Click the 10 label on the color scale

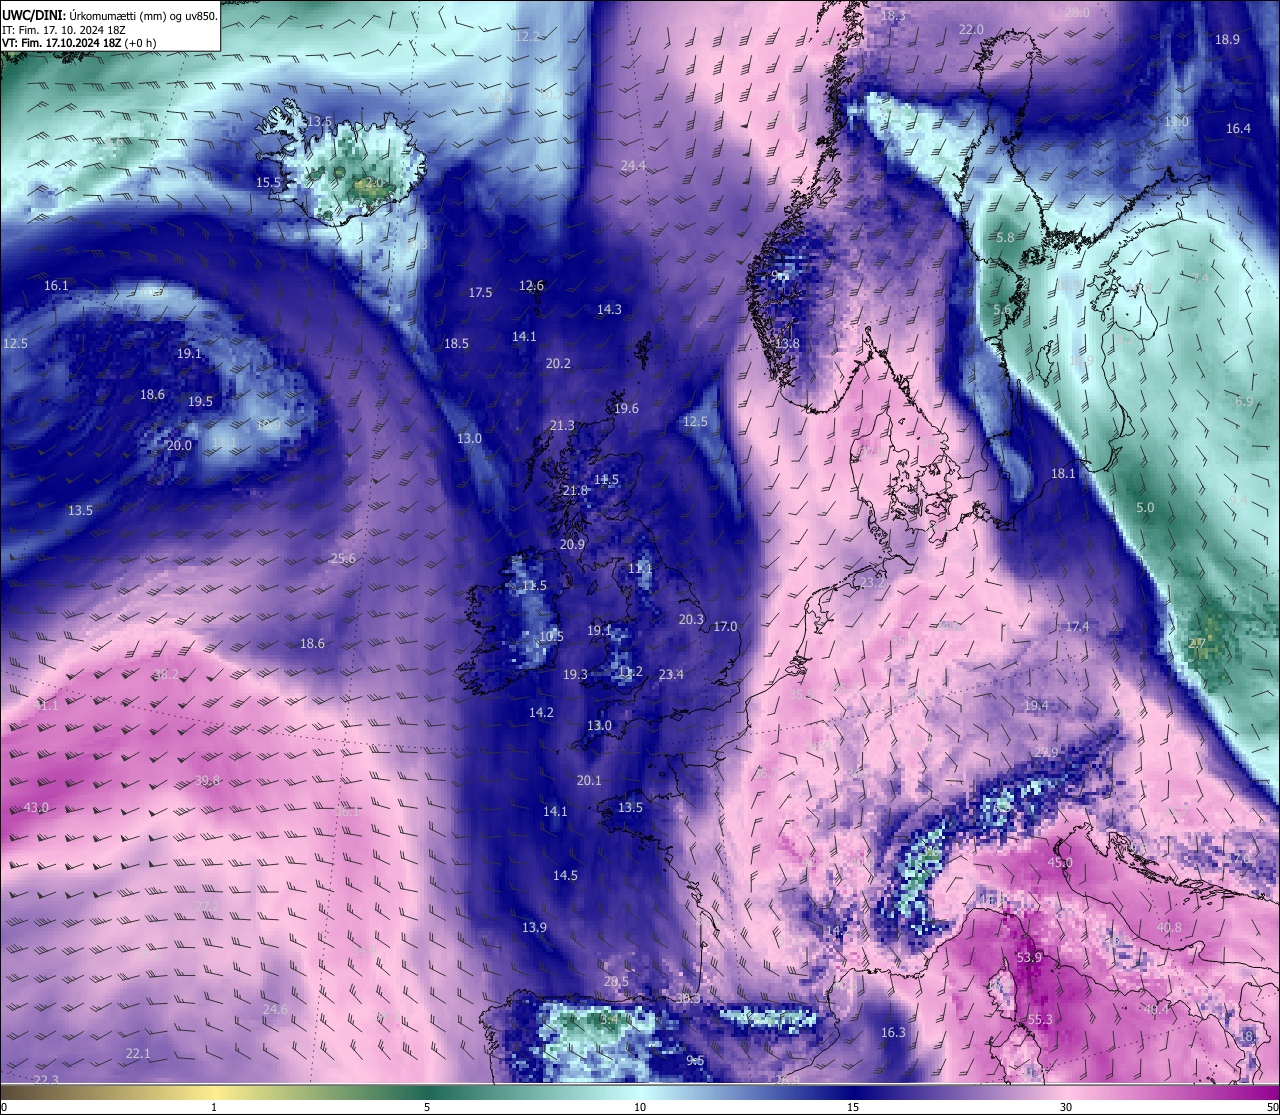639,1107
